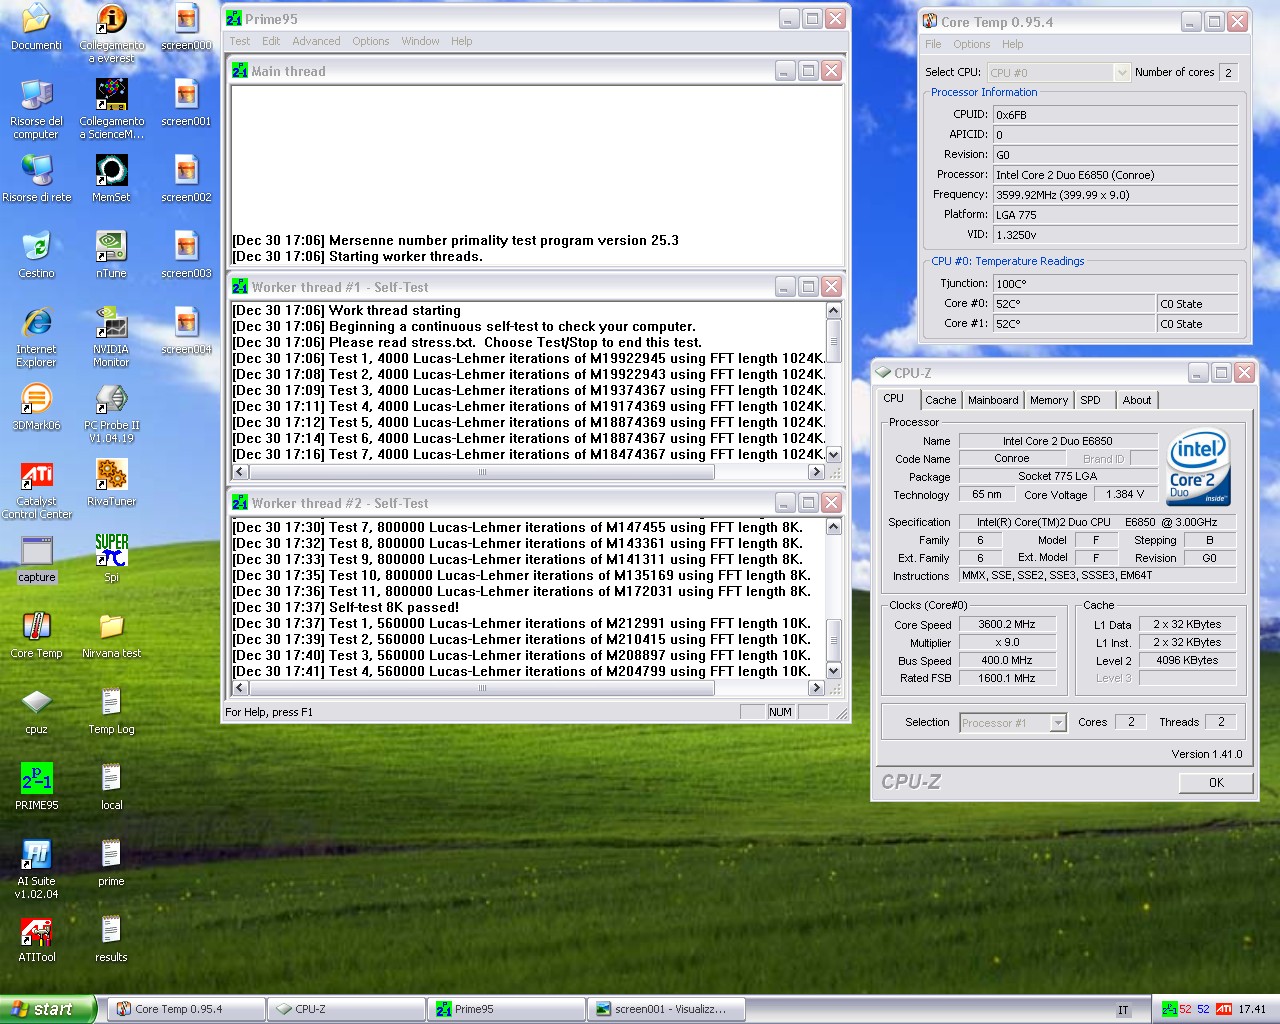Open the Help menu in Core Temp
The height and width of the screenshot is (1024, 1280).
[x=1012, y=44]
